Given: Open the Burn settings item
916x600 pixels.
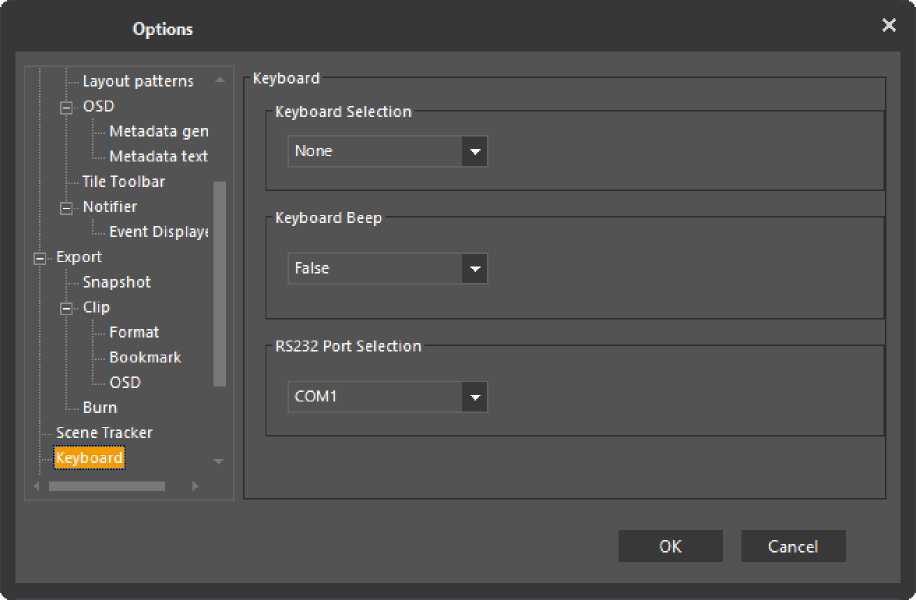Looking at the screenshot, I should (x=99, y=408).
